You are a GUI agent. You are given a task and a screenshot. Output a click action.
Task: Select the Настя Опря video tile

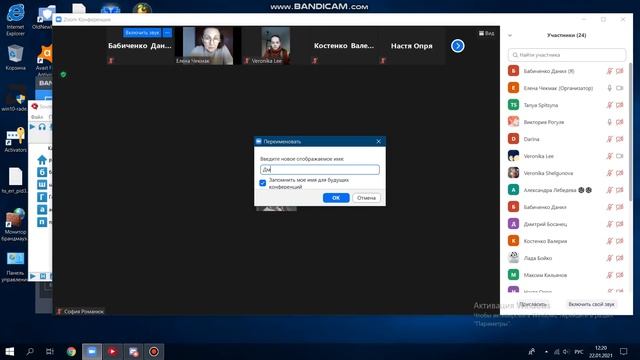coord(411,46)
